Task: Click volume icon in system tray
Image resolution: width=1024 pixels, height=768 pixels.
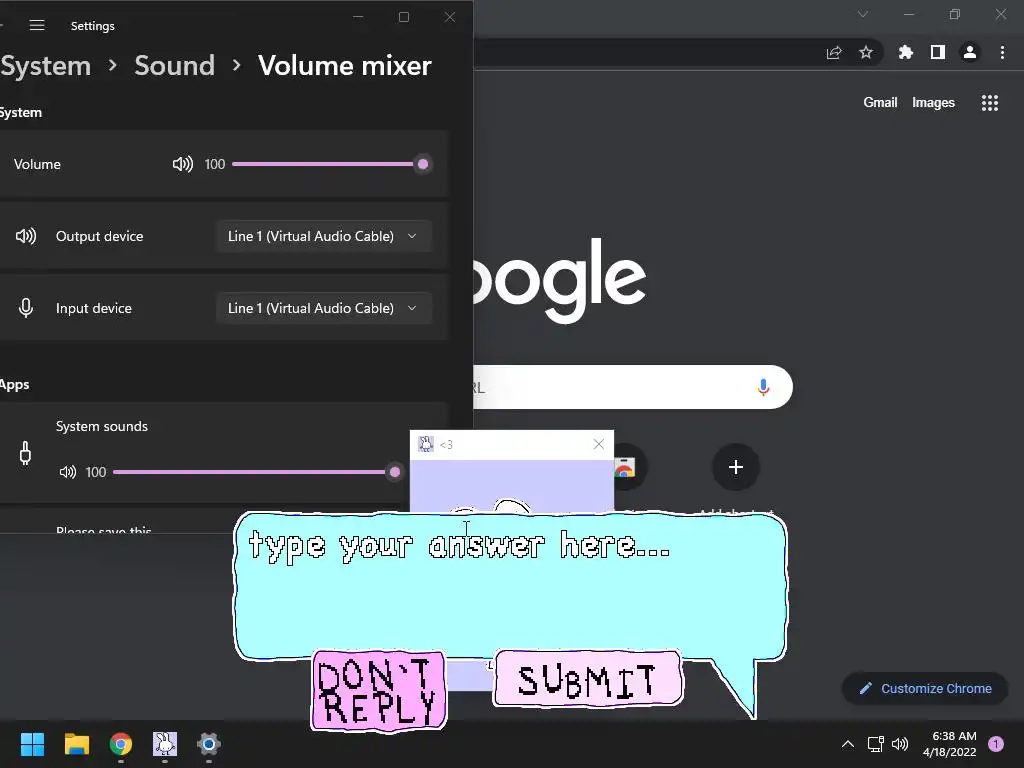Action: (900, 744)
